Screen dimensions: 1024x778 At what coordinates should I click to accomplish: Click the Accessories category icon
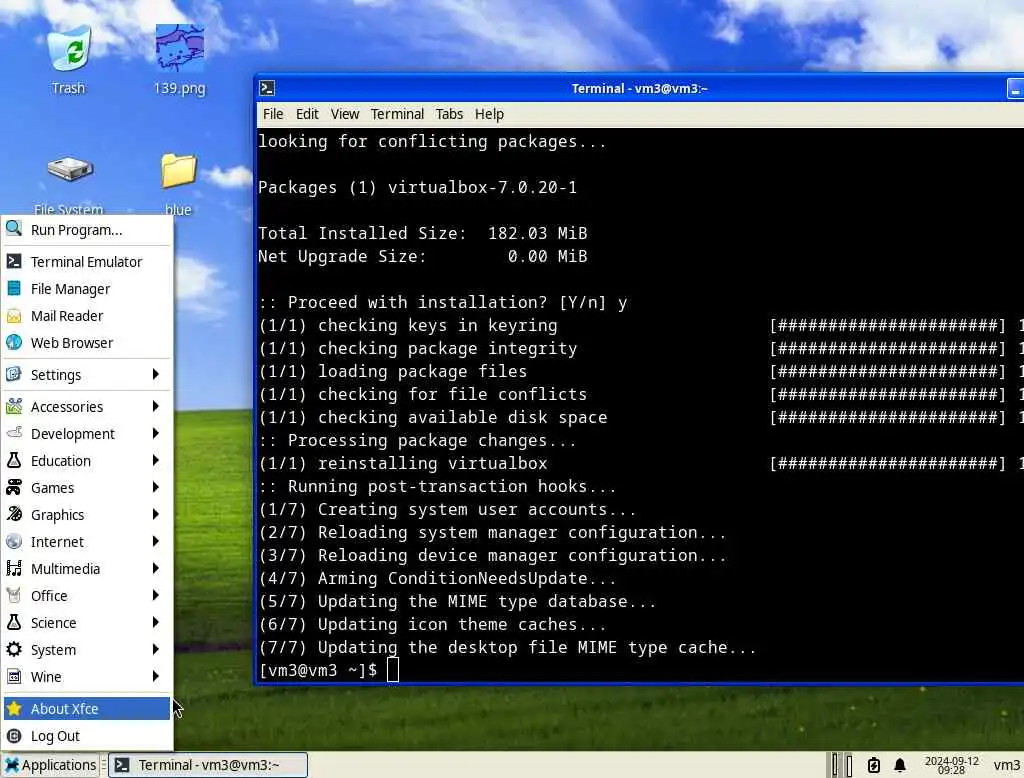pyautogui.click(x=14, y=406)
